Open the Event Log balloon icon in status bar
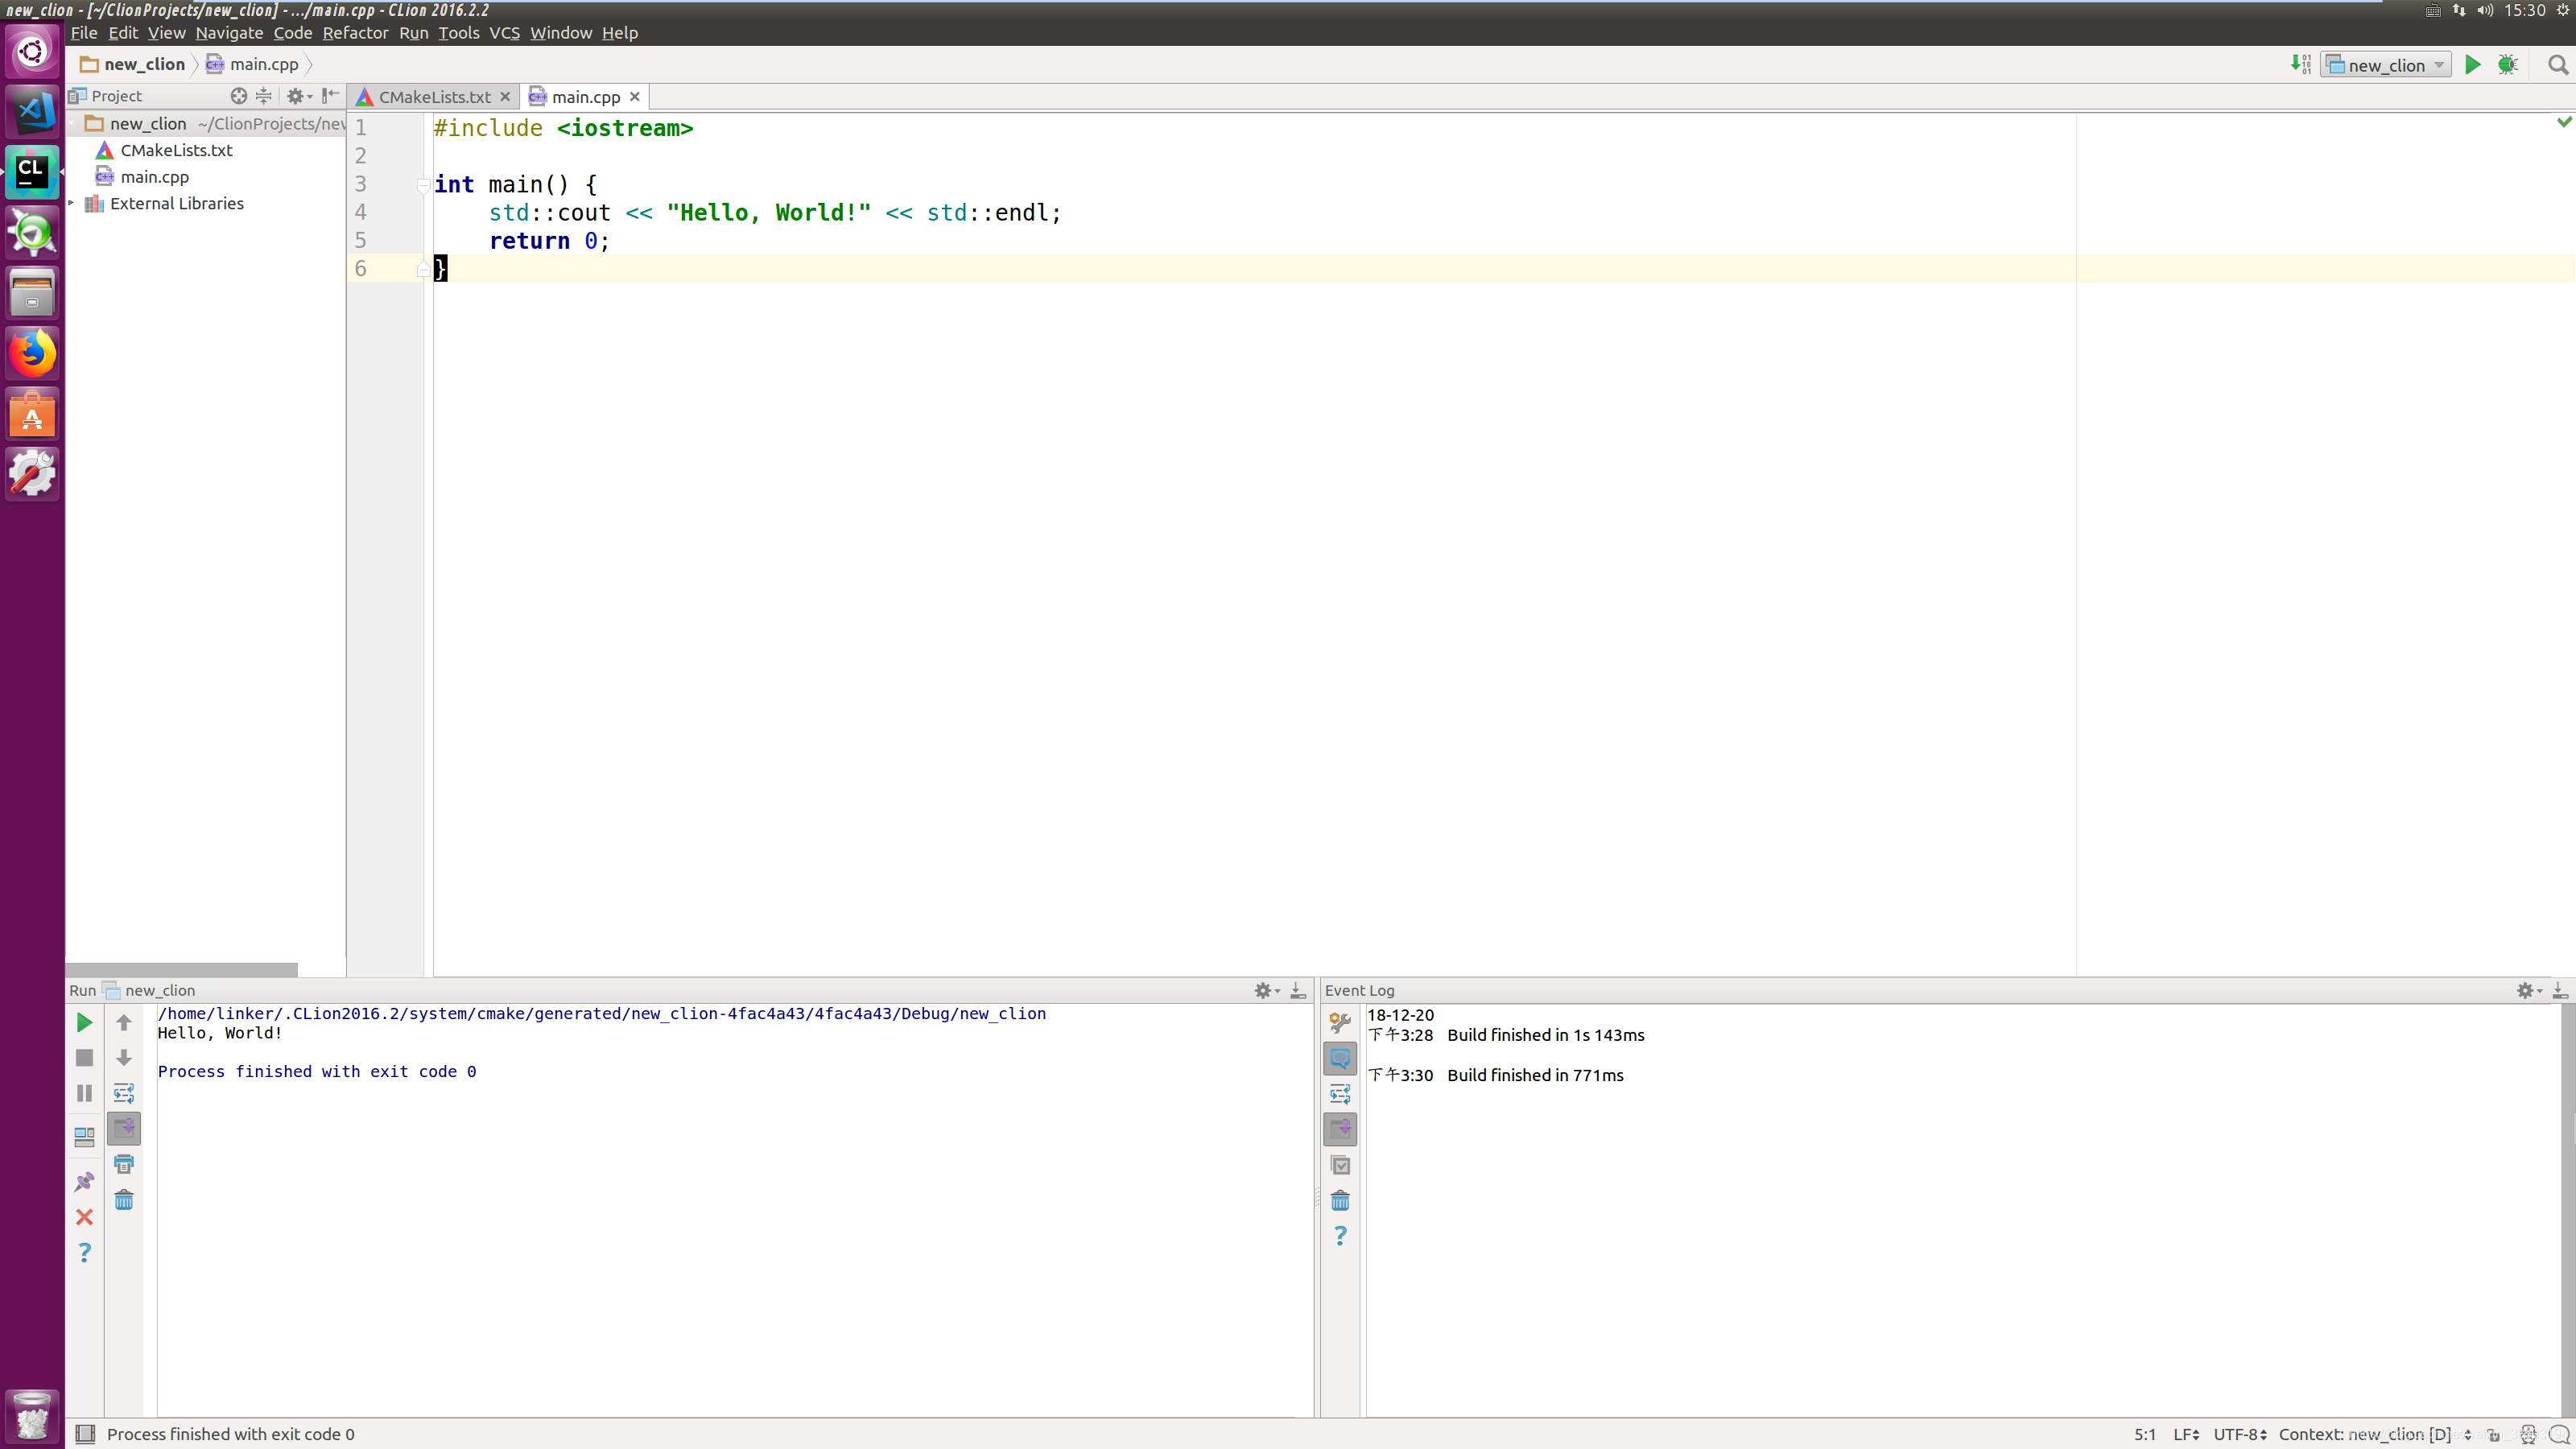The width and height of the screenshot is (2576, 1449). (2559, 1434)
